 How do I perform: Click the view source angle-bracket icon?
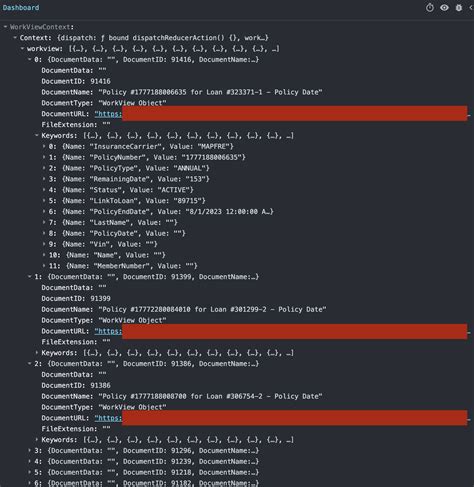point(471,7)
